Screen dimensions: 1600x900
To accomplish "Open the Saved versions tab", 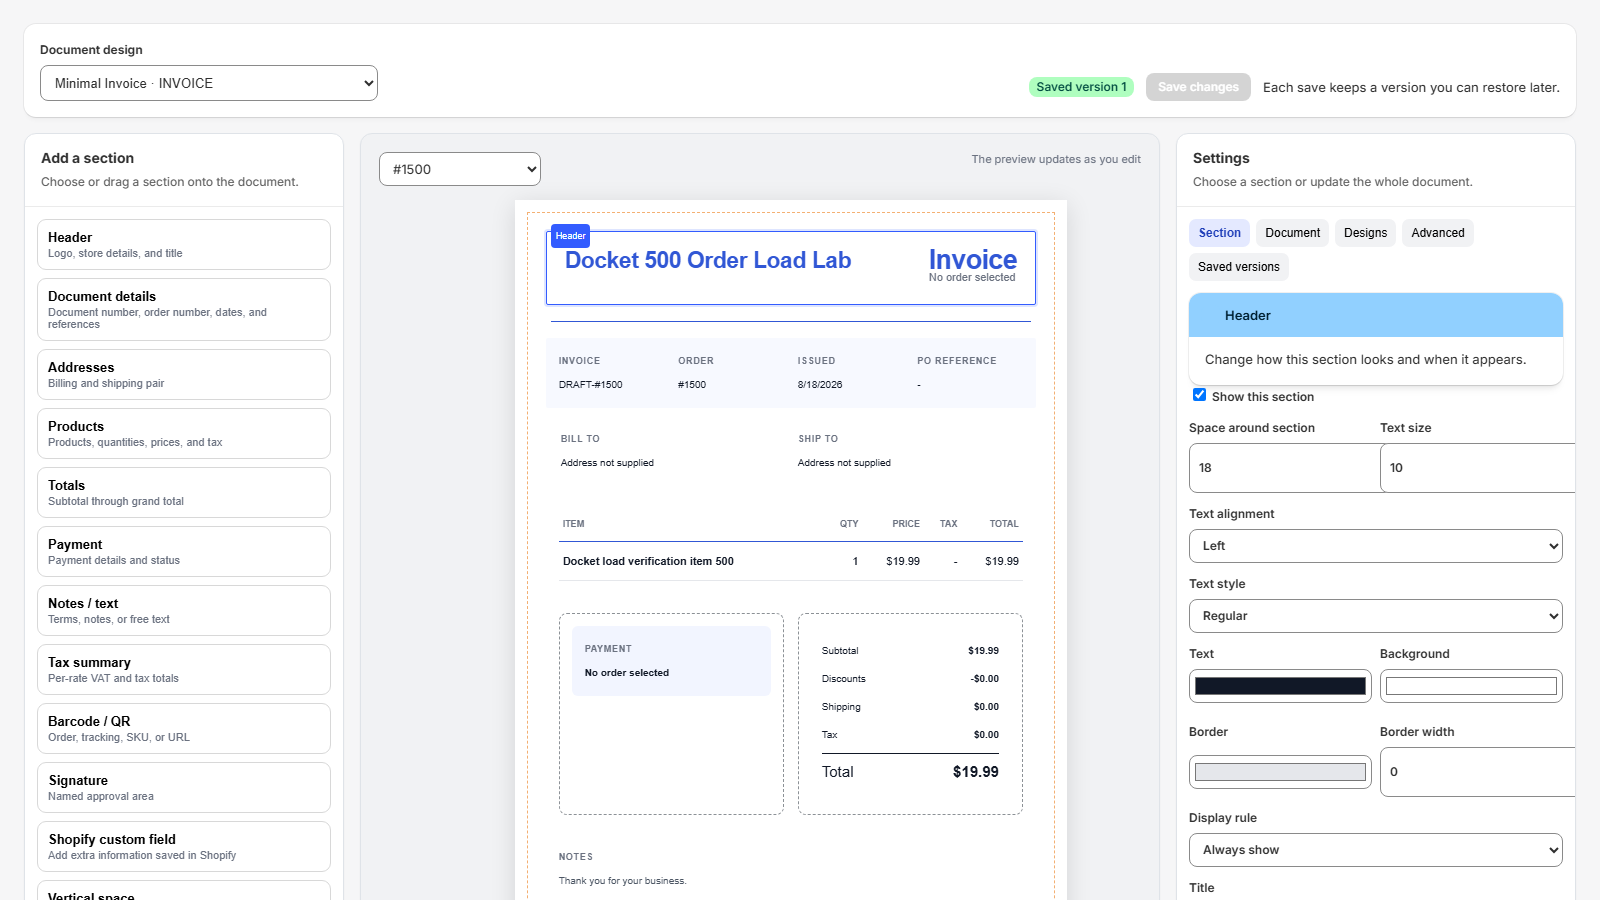I will 1239,267.
